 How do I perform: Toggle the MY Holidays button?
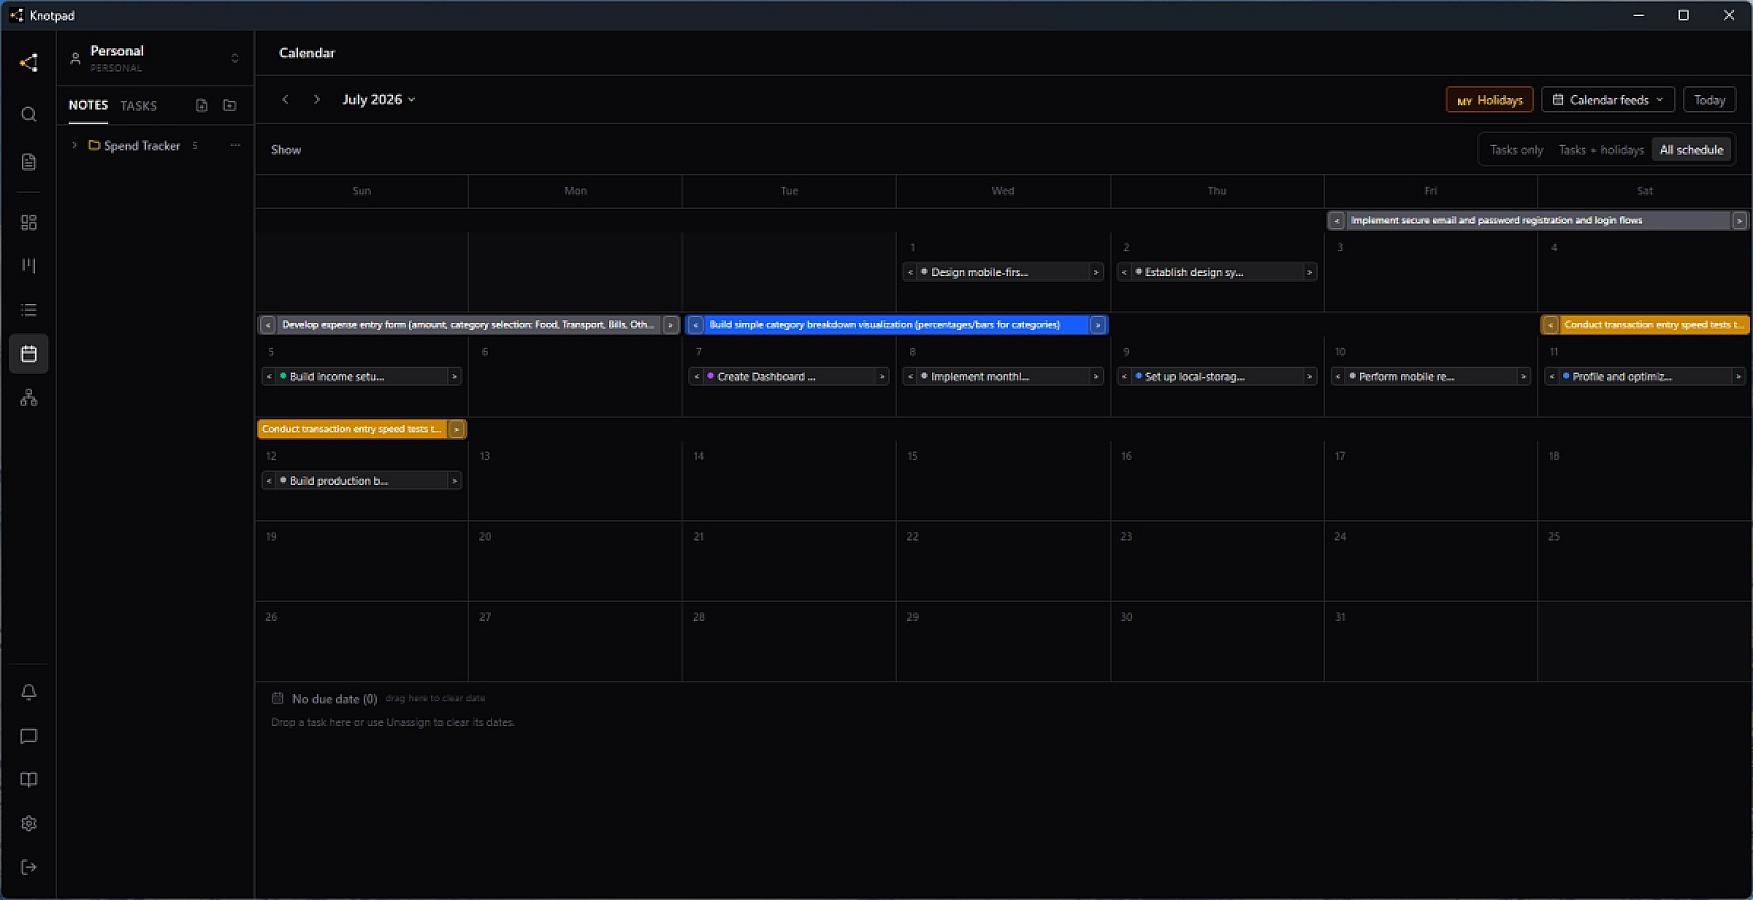(1489, 100)
